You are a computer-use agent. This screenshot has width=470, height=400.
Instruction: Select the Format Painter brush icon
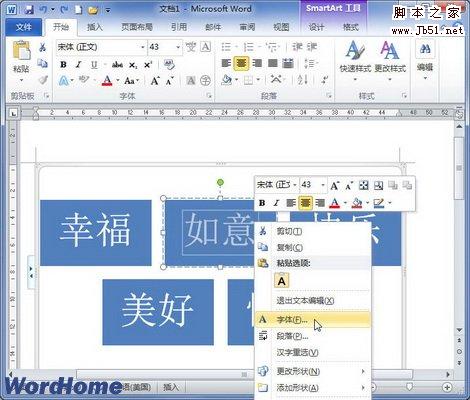[43, 80]
